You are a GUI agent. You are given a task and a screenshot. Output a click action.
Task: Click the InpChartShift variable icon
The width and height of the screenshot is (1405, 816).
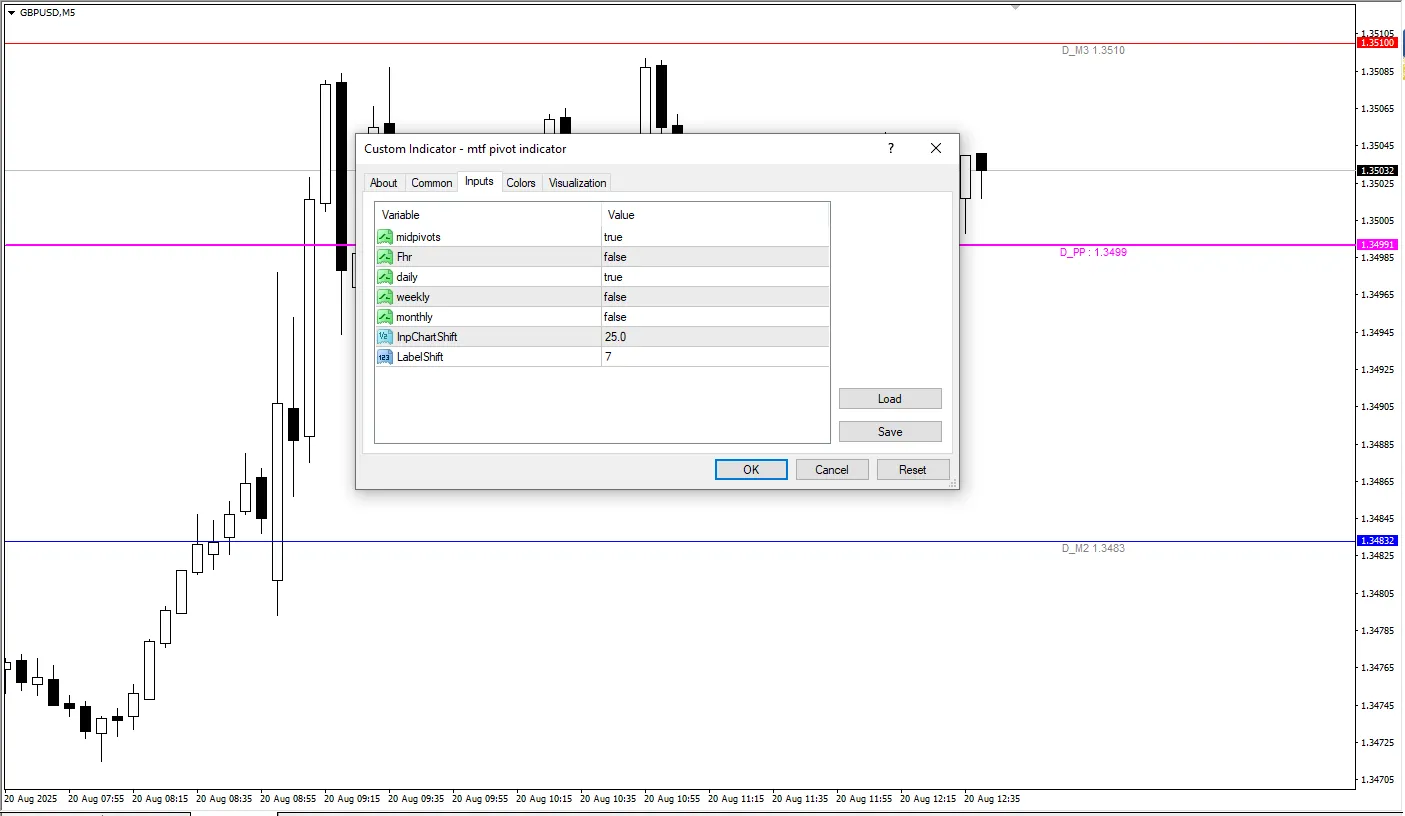385,337
